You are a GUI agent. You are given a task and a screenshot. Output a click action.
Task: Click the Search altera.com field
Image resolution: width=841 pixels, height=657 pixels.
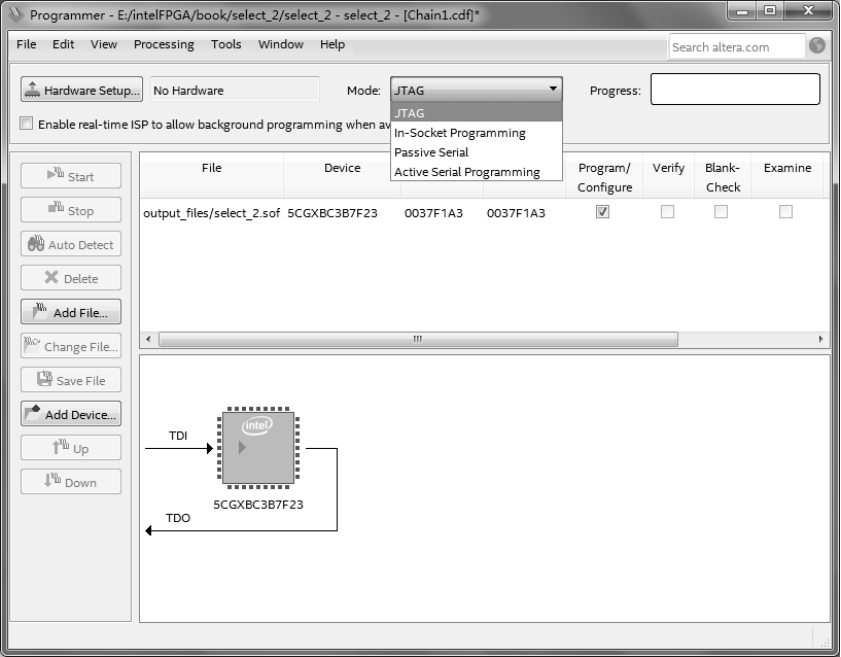736,47
